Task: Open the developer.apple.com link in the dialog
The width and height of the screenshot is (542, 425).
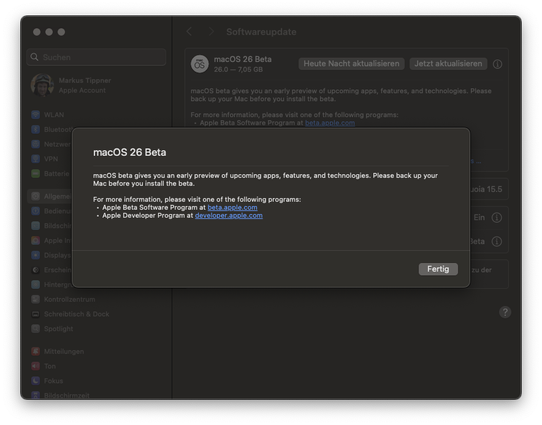Action: coord(228,215)
